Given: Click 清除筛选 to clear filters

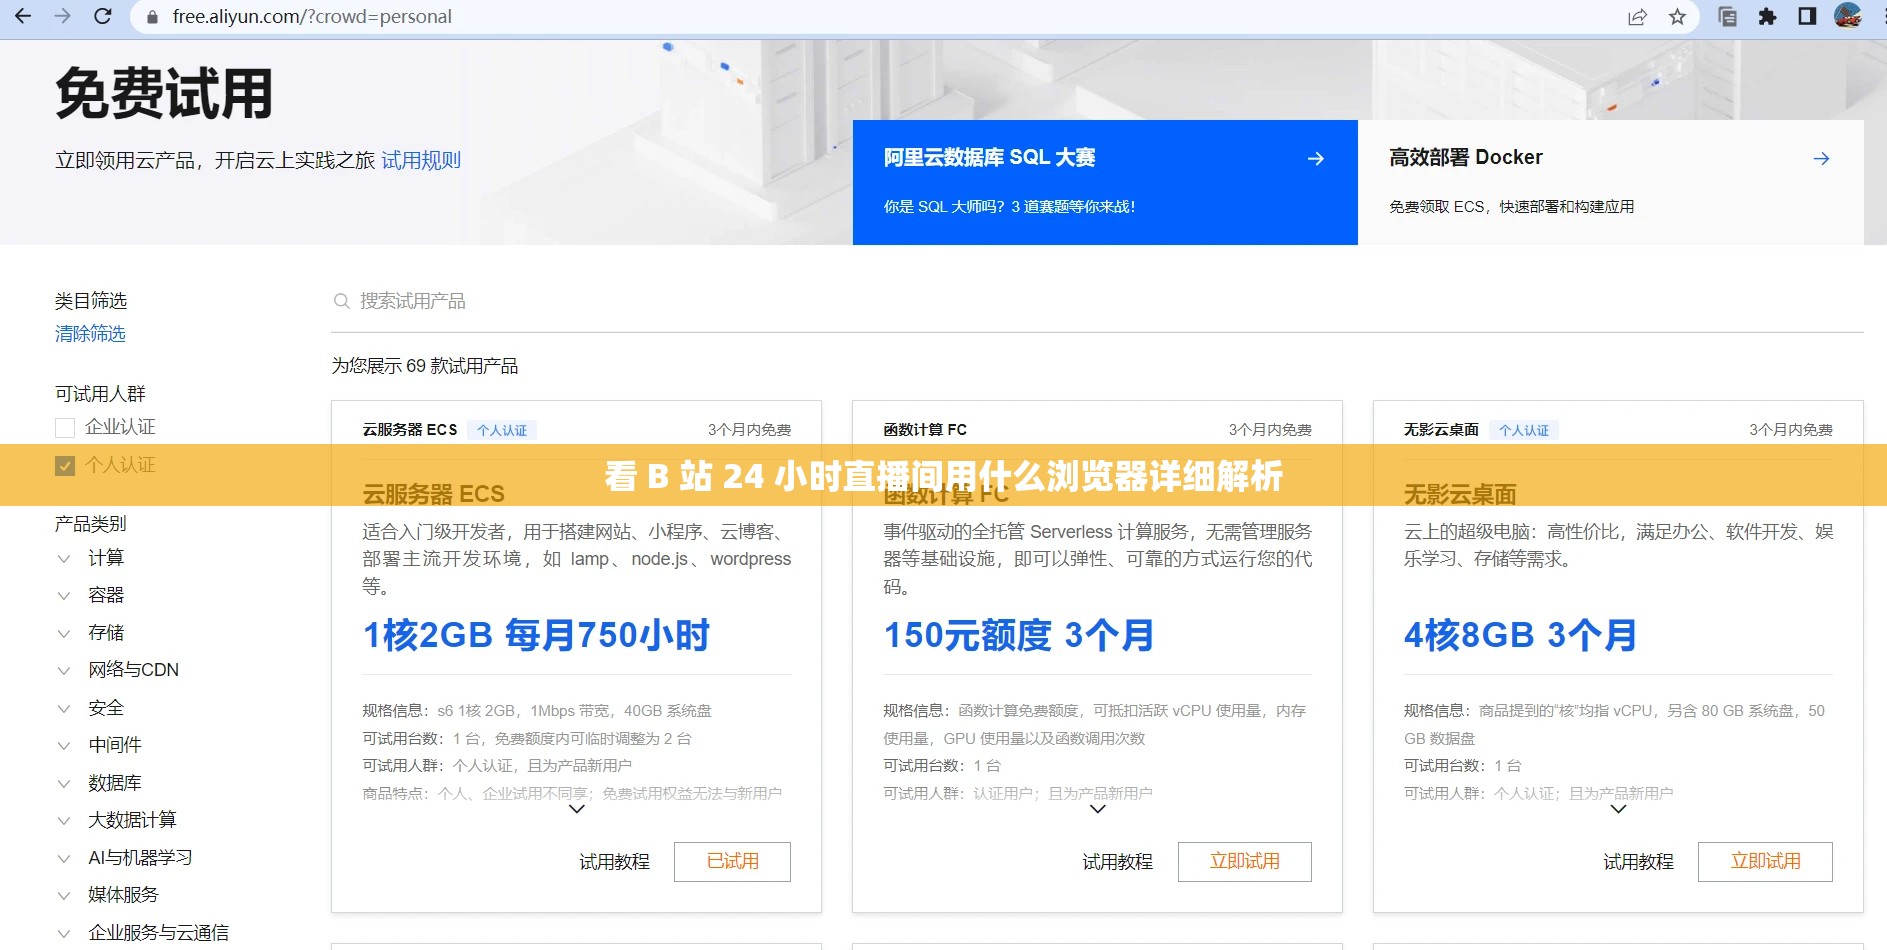Looking at the screenshot, I should [90, 334].
